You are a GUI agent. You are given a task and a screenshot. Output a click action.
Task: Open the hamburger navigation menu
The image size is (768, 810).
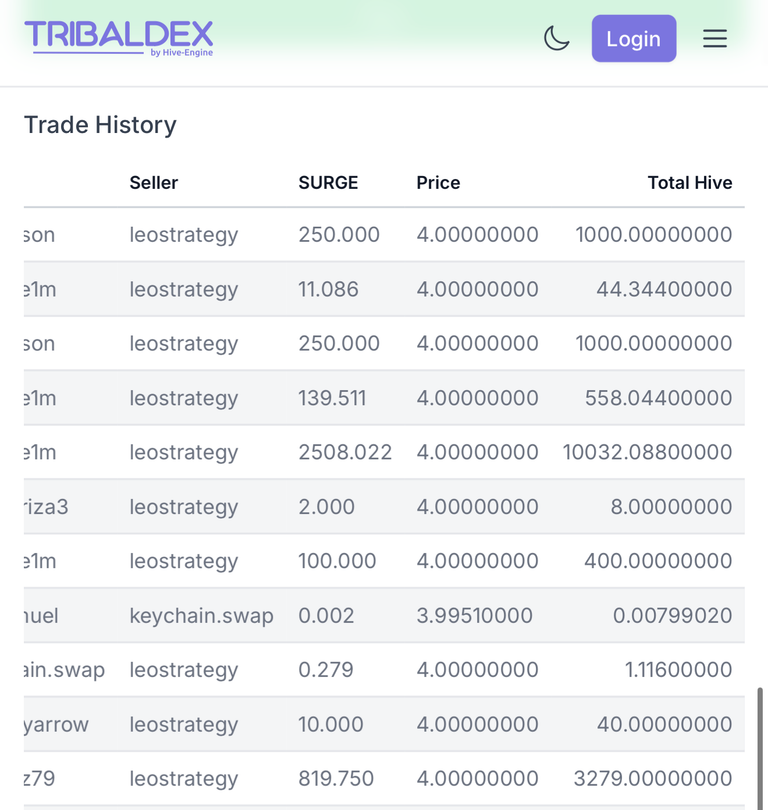[x=715, y=39]
